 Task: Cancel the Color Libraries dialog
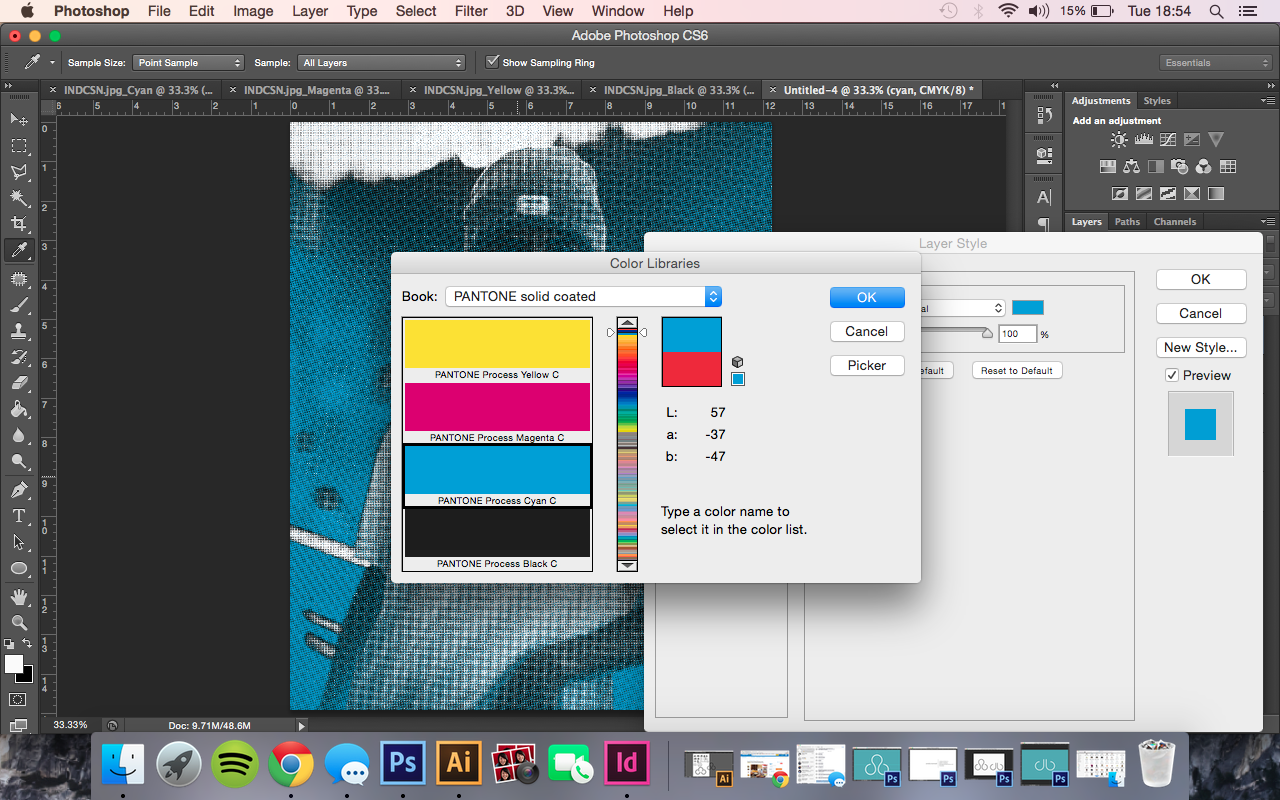click(x=867, y=331)
